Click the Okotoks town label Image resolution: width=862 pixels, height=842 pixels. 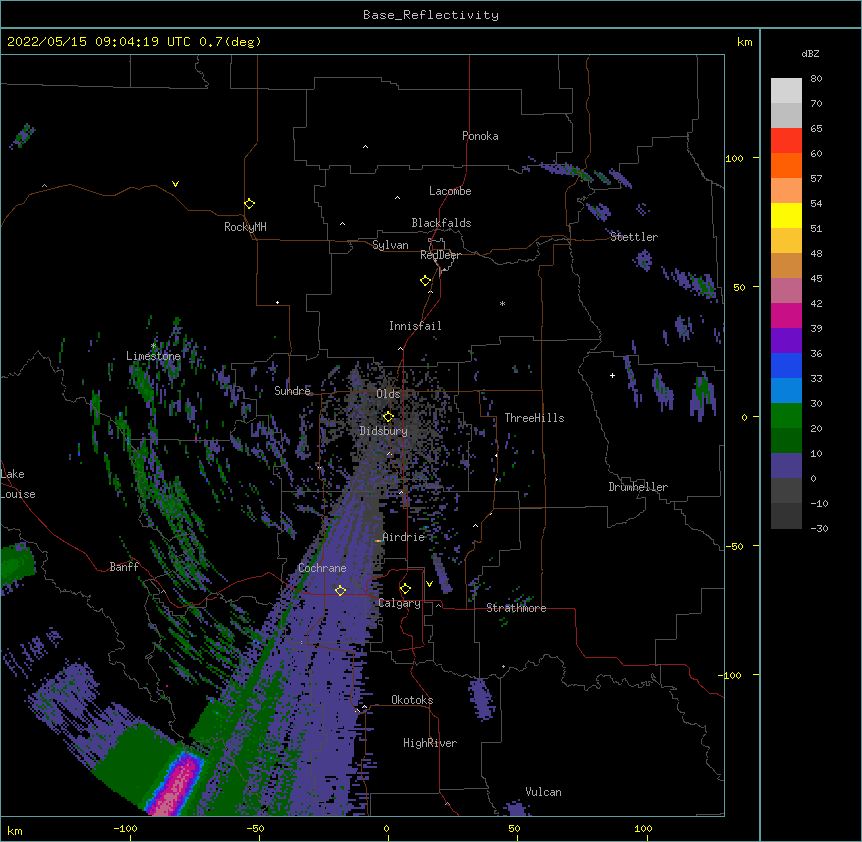tap(412, 700)
